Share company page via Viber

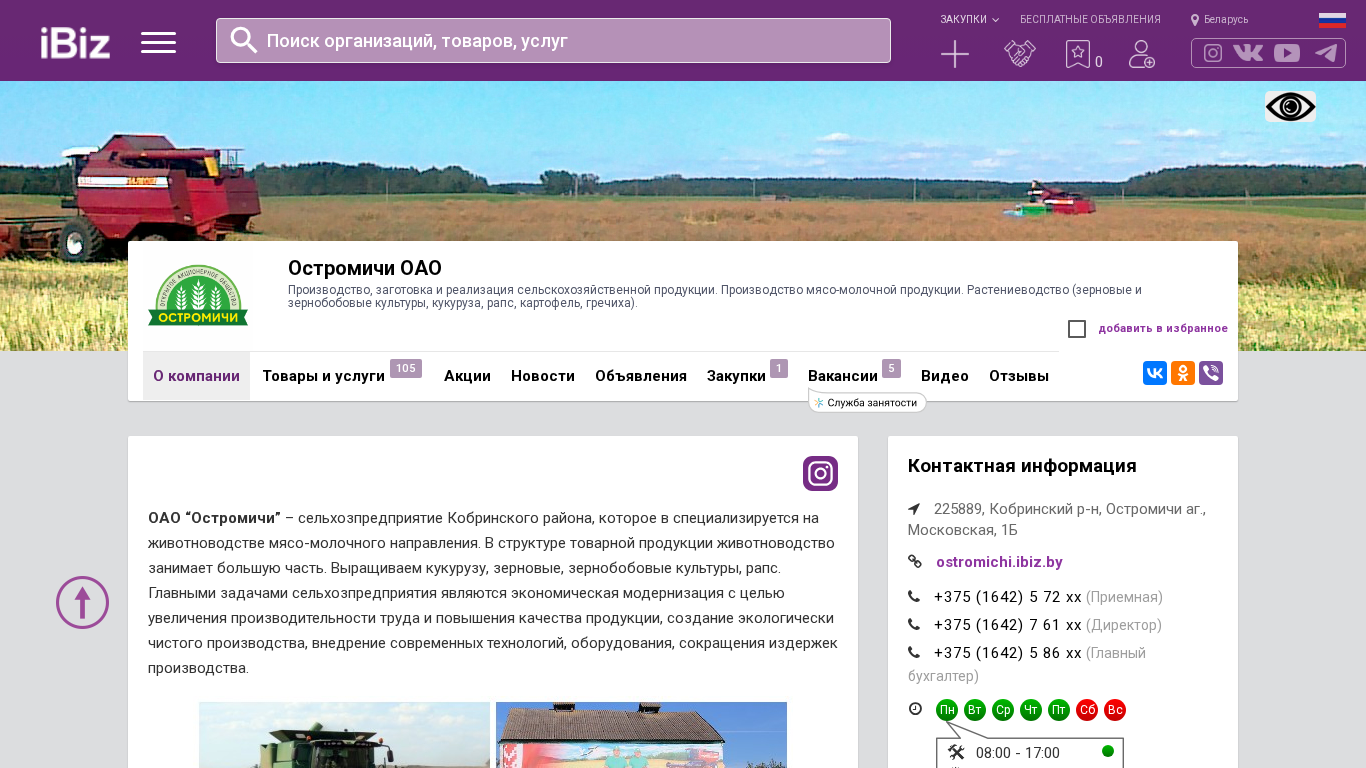click(x=1211, y=373)
